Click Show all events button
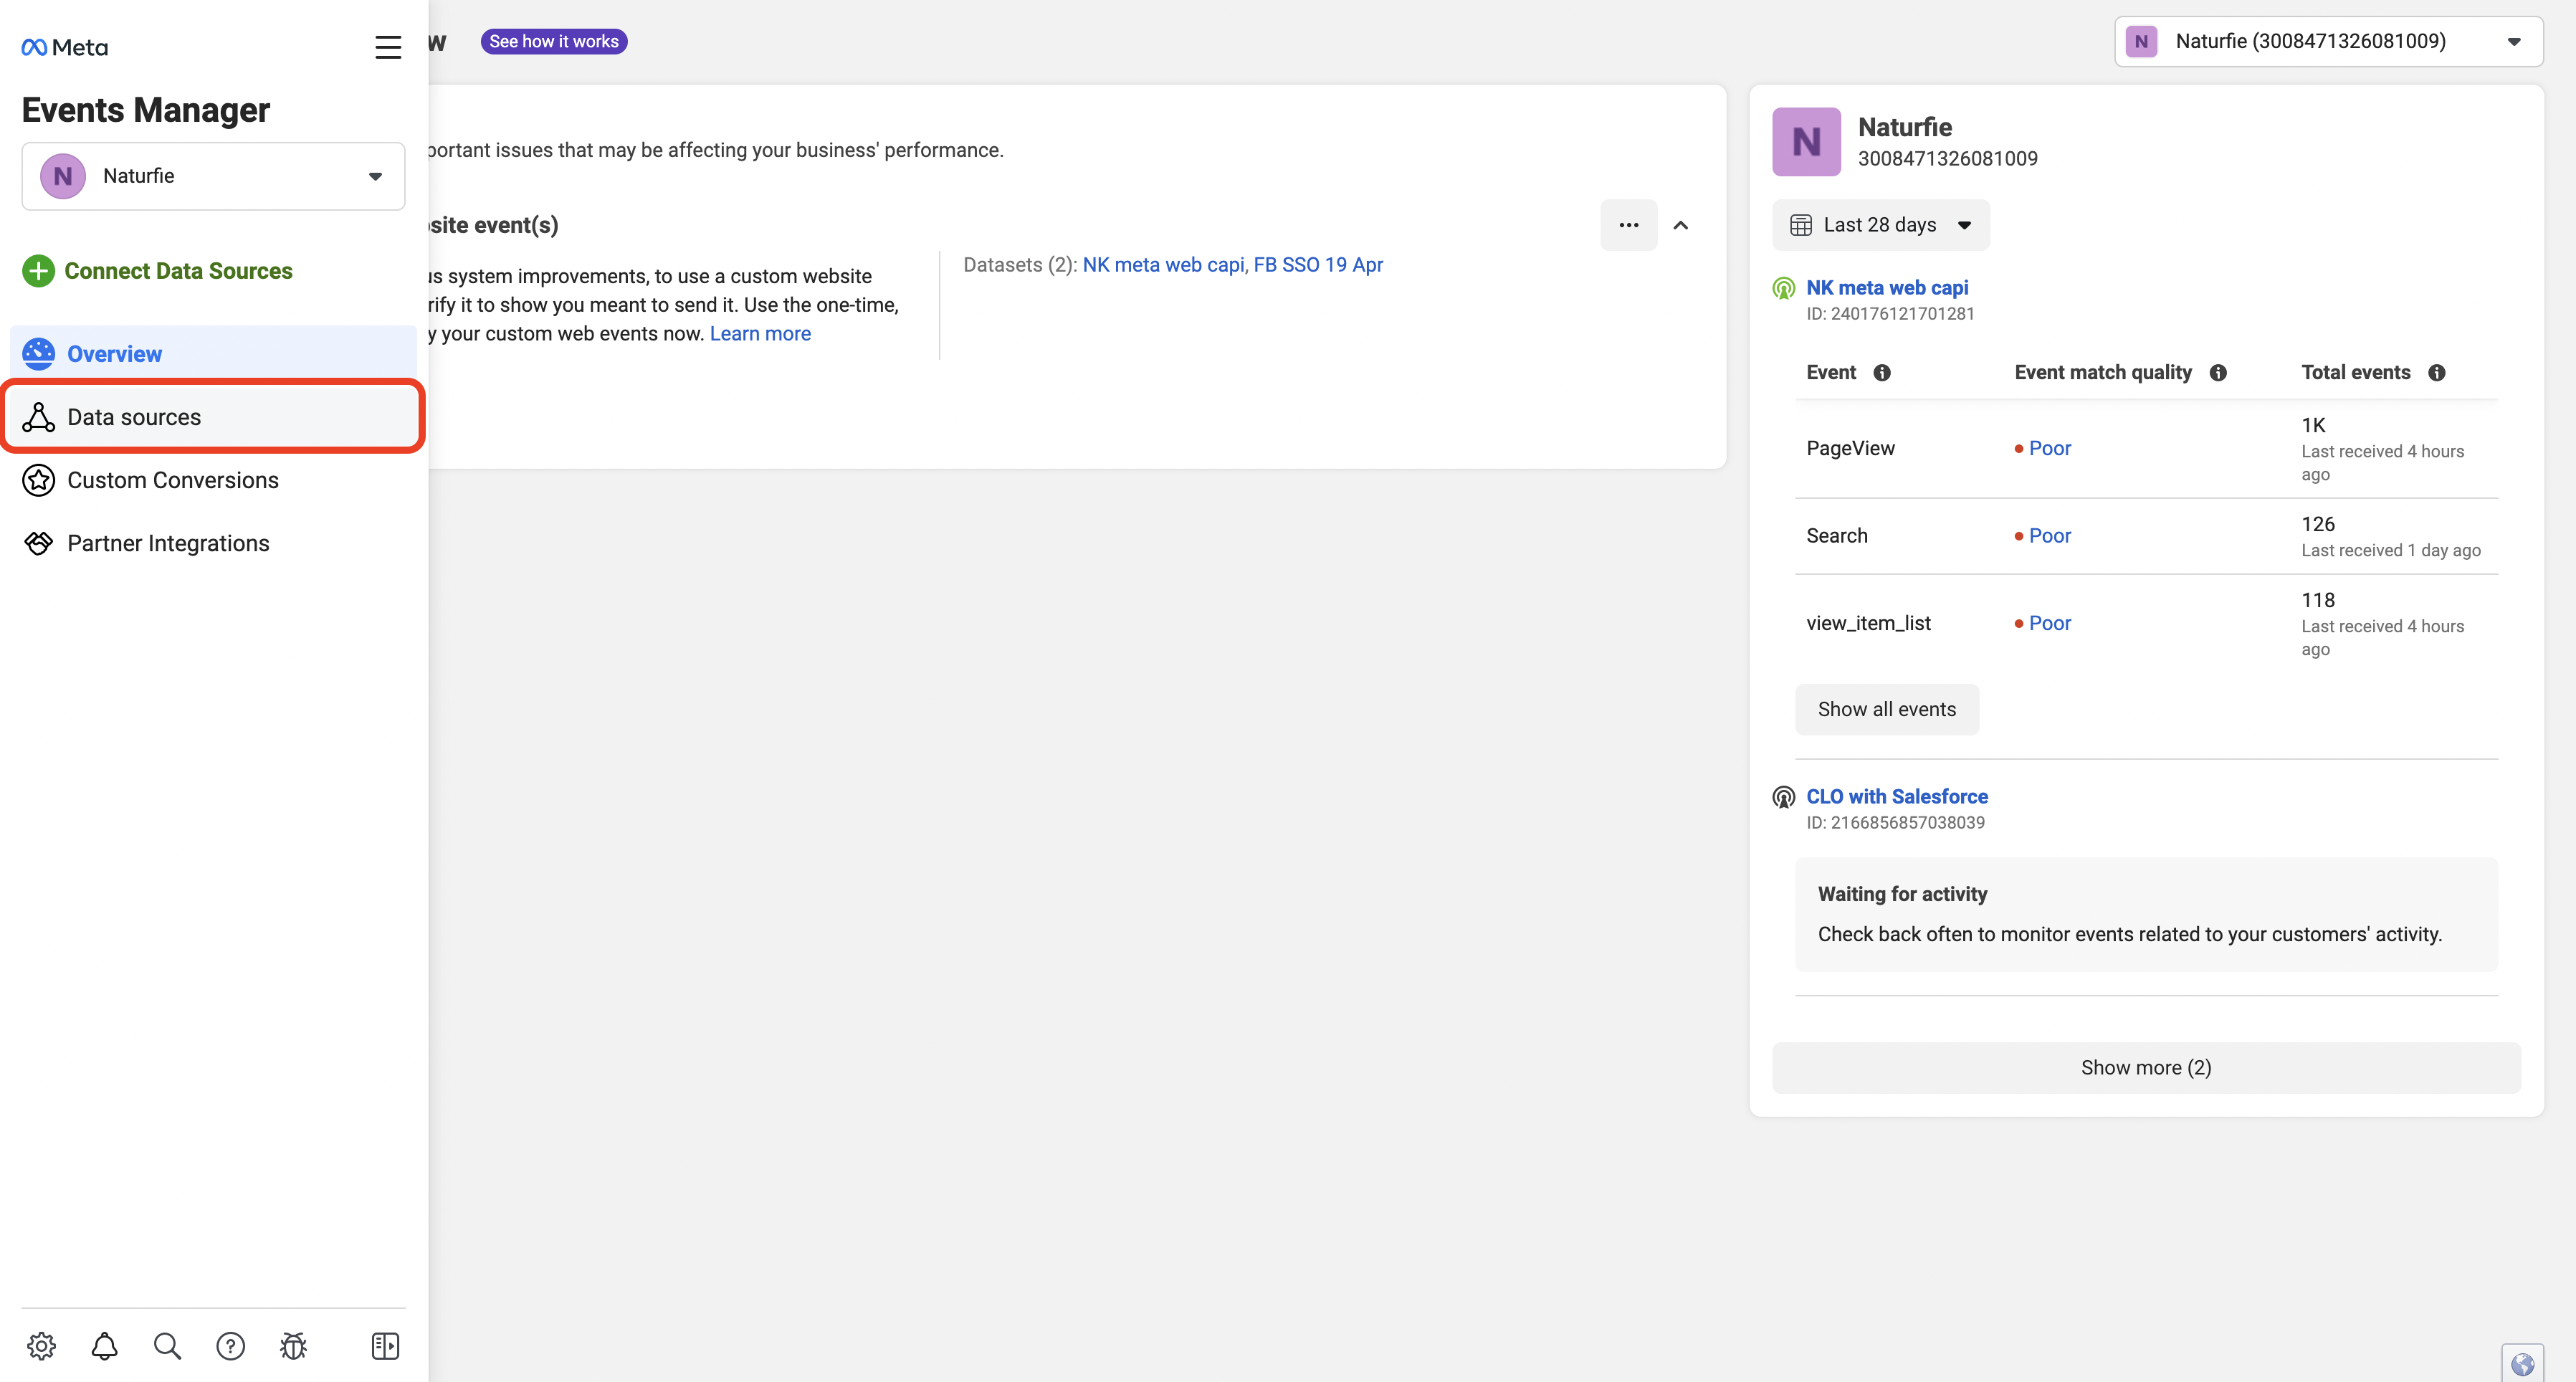Viewport: 2576px width, 1382px height. 1886,709
